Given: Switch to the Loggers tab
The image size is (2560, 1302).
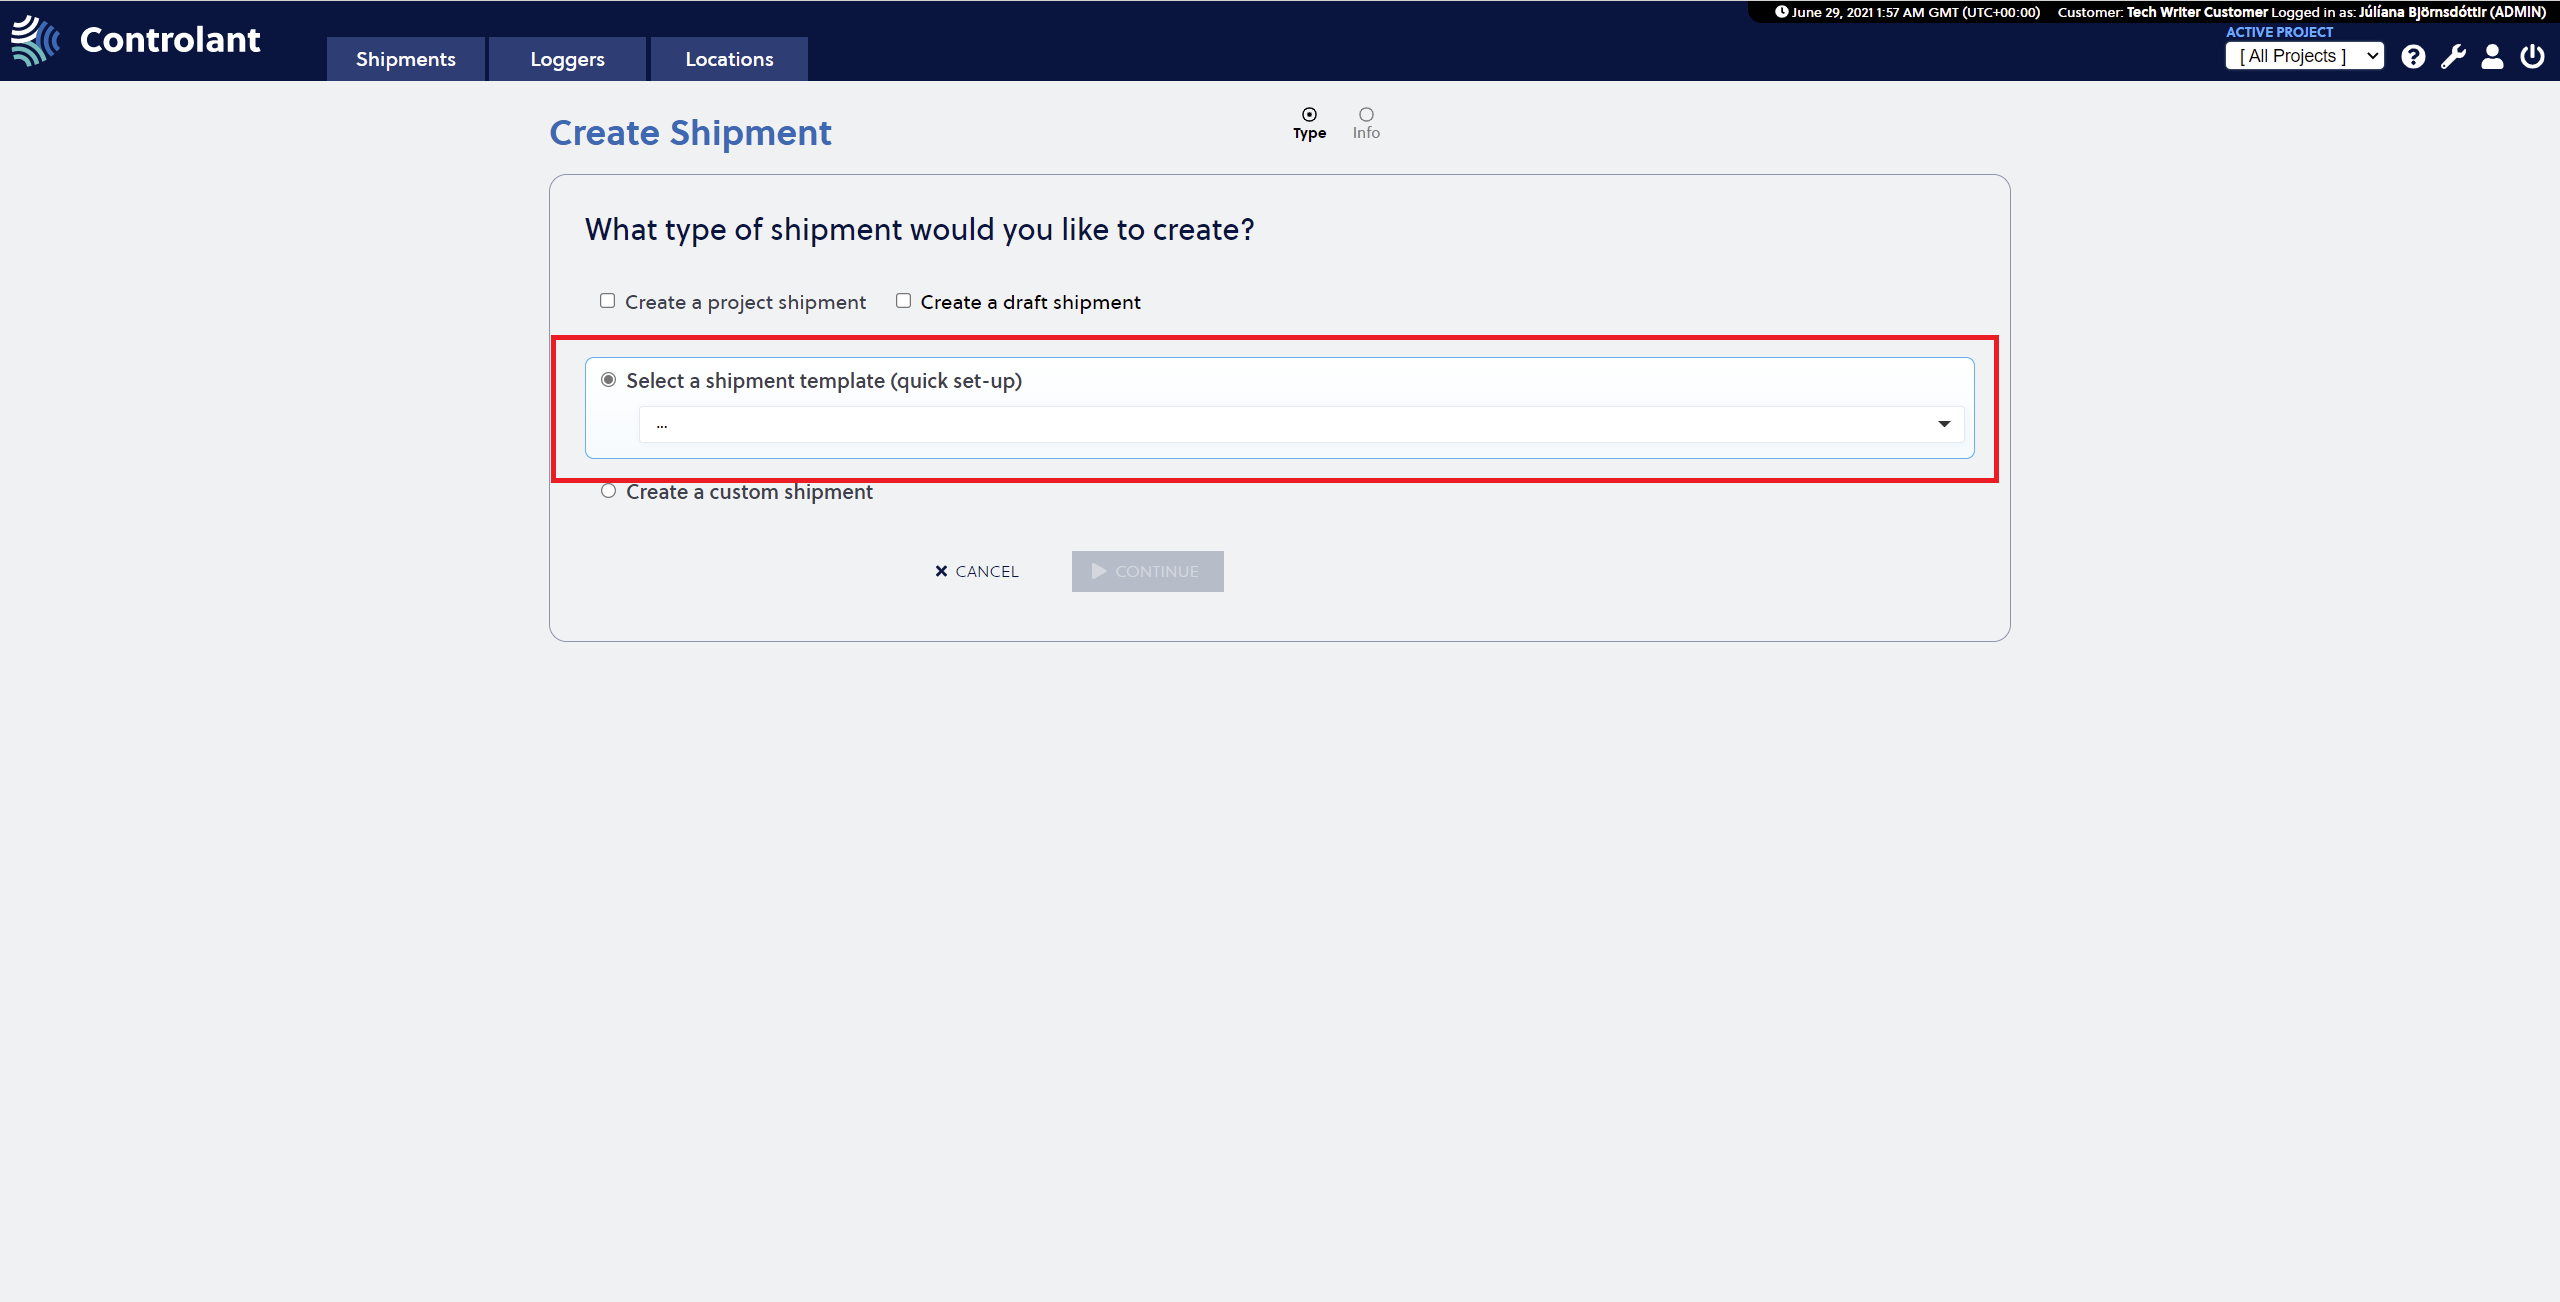Looking at the screenshot, I should click(567, 59).
